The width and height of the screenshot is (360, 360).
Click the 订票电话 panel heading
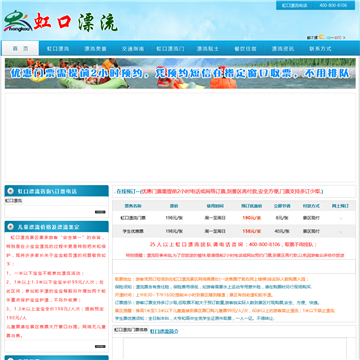47,191
